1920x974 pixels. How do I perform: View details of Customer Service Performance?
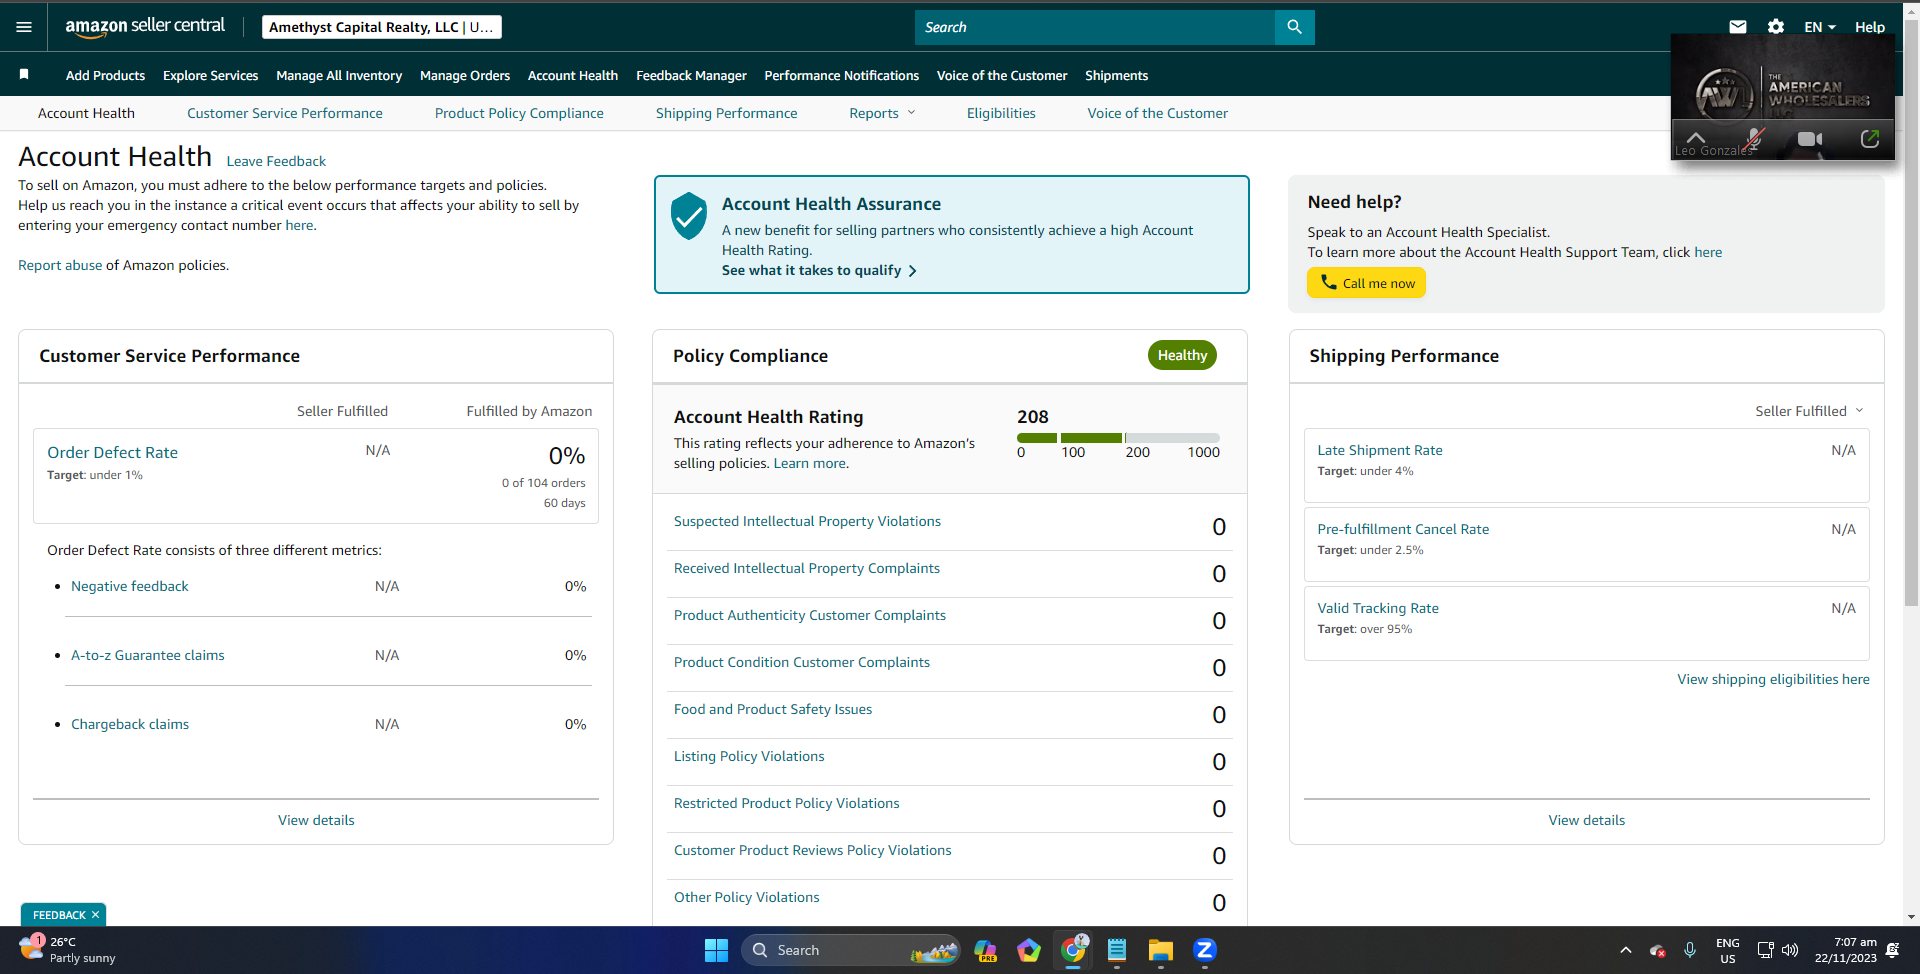[316, 820]
